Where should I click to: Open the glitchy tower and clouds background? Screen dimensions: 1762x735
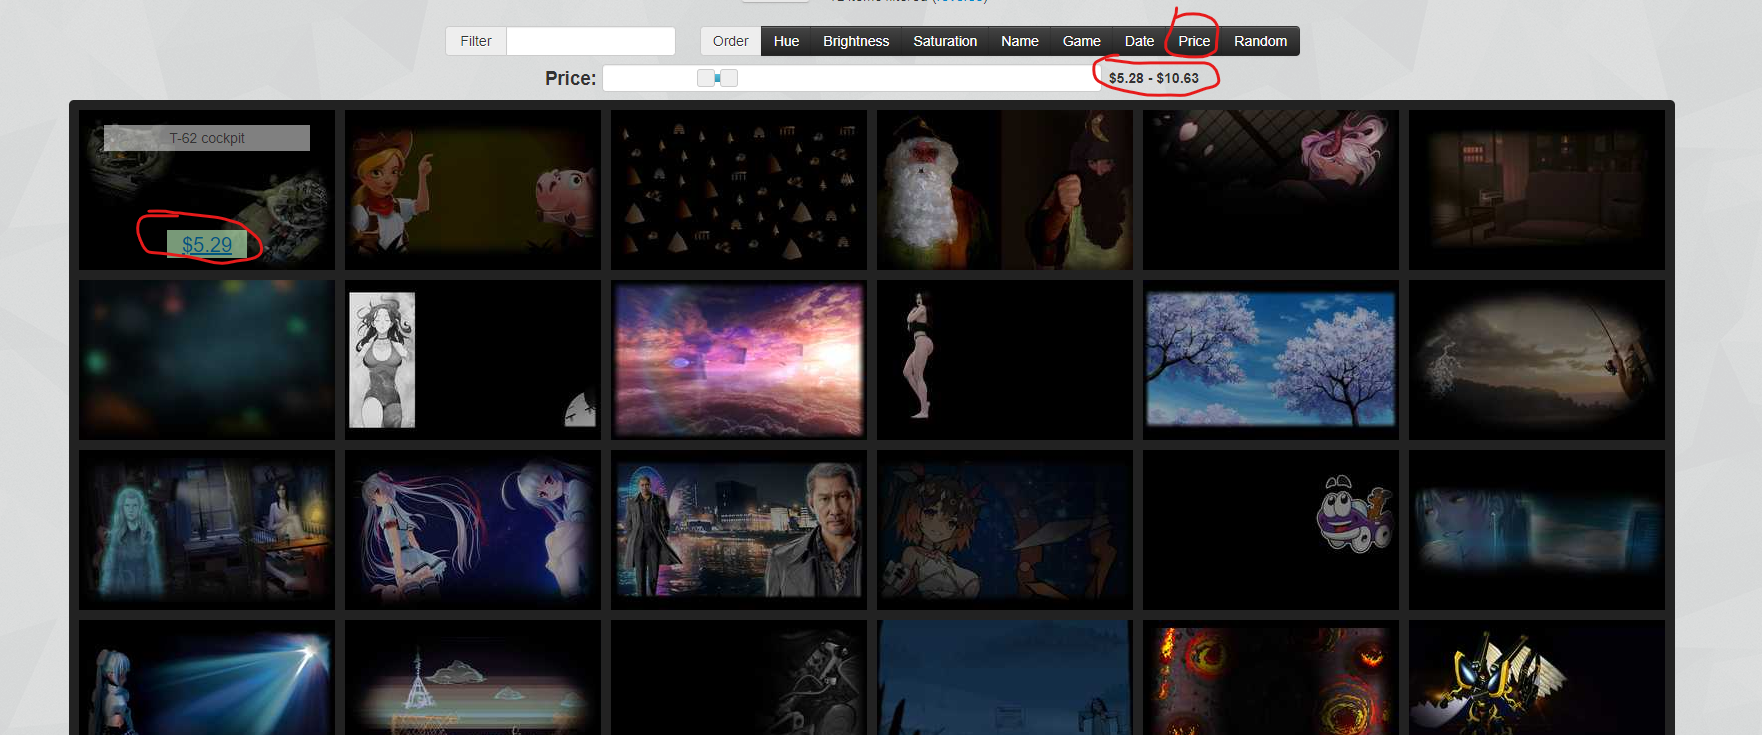pos(473,678)
